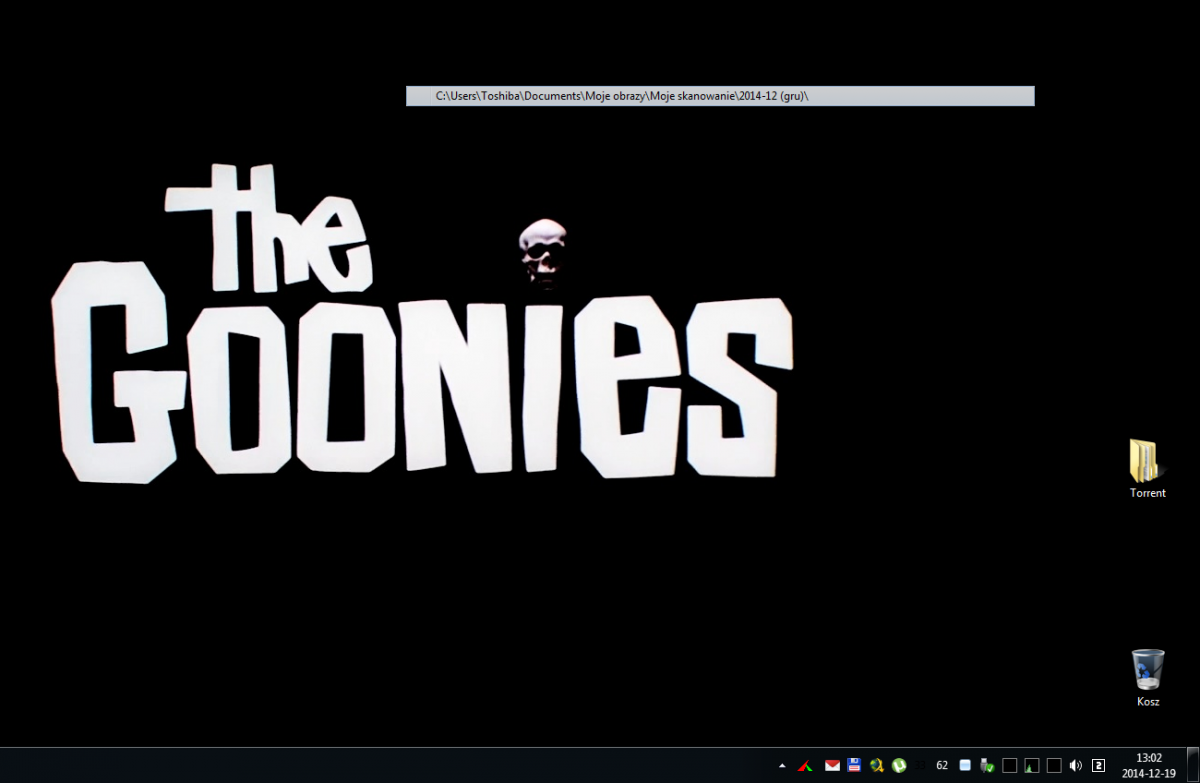Open the Safely Remove Hardware tray icon
Screen dimensions: 1200x783
point(987,766)
